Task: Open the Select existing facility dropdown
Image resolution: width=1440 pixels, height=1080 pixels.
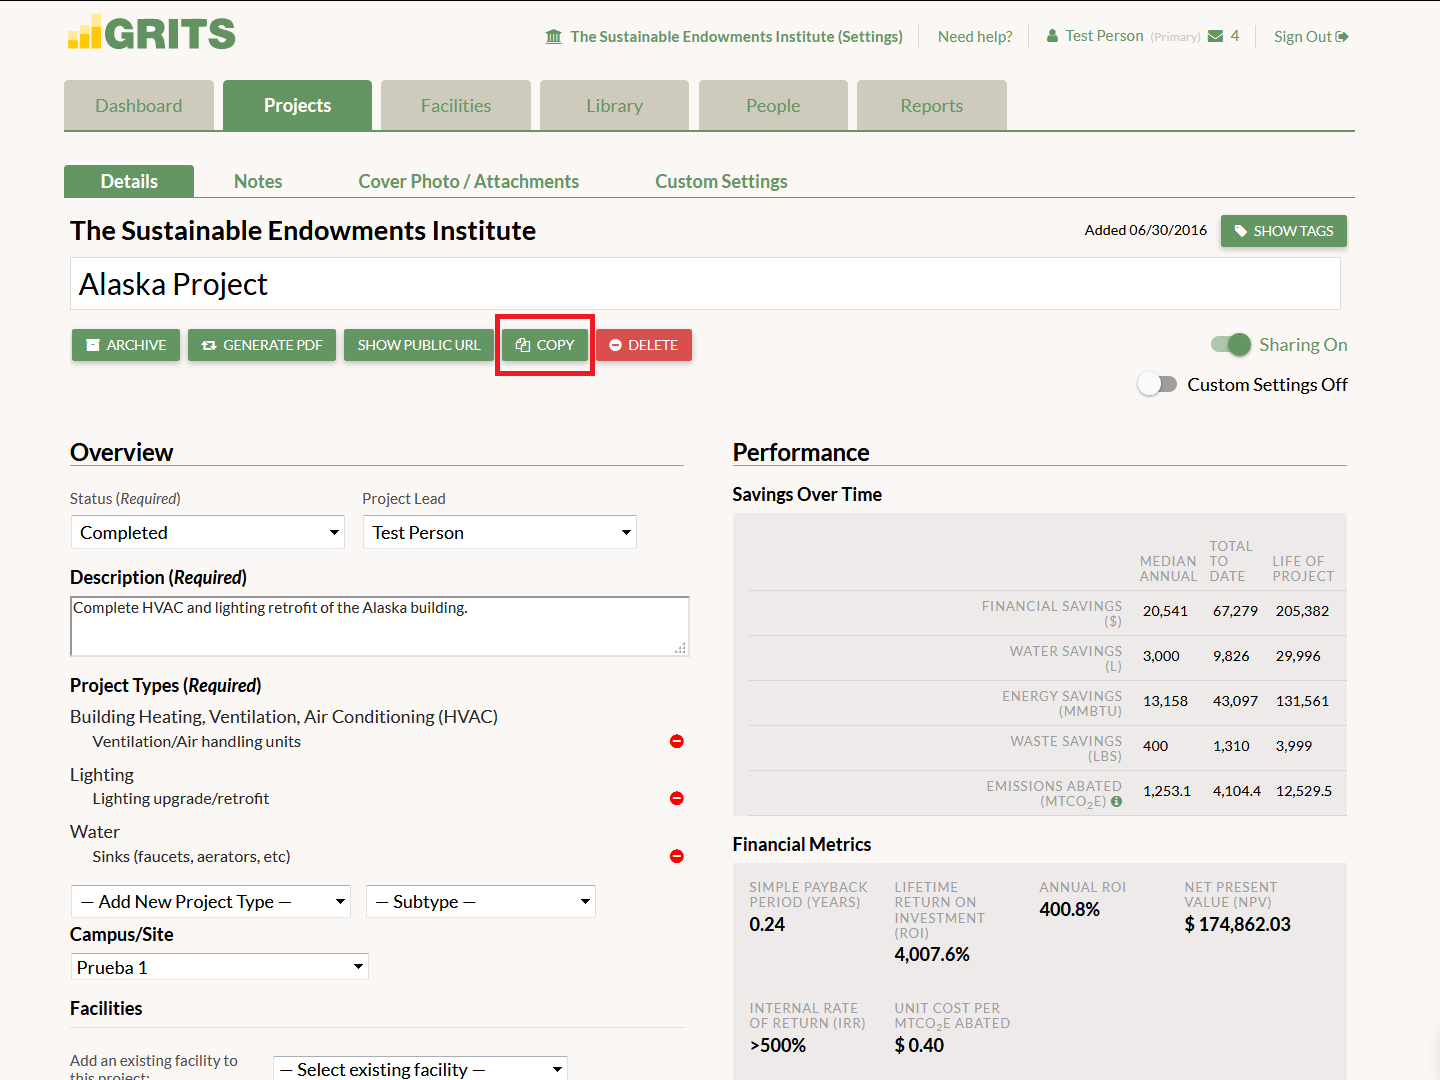Action: [x=420, y=1069]
